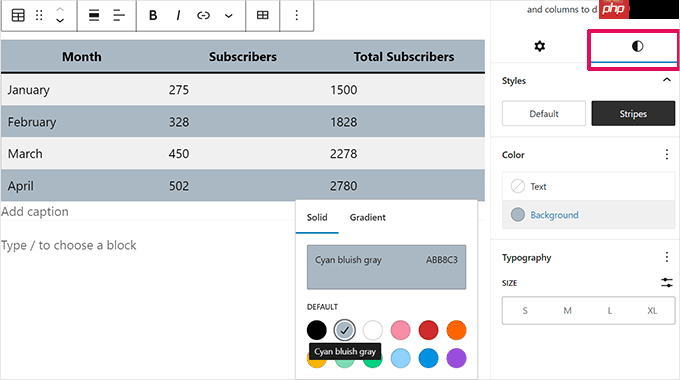Collapse the Styles panel section
This screenshot has width=680, height=380.
click(x=667, y=80)
